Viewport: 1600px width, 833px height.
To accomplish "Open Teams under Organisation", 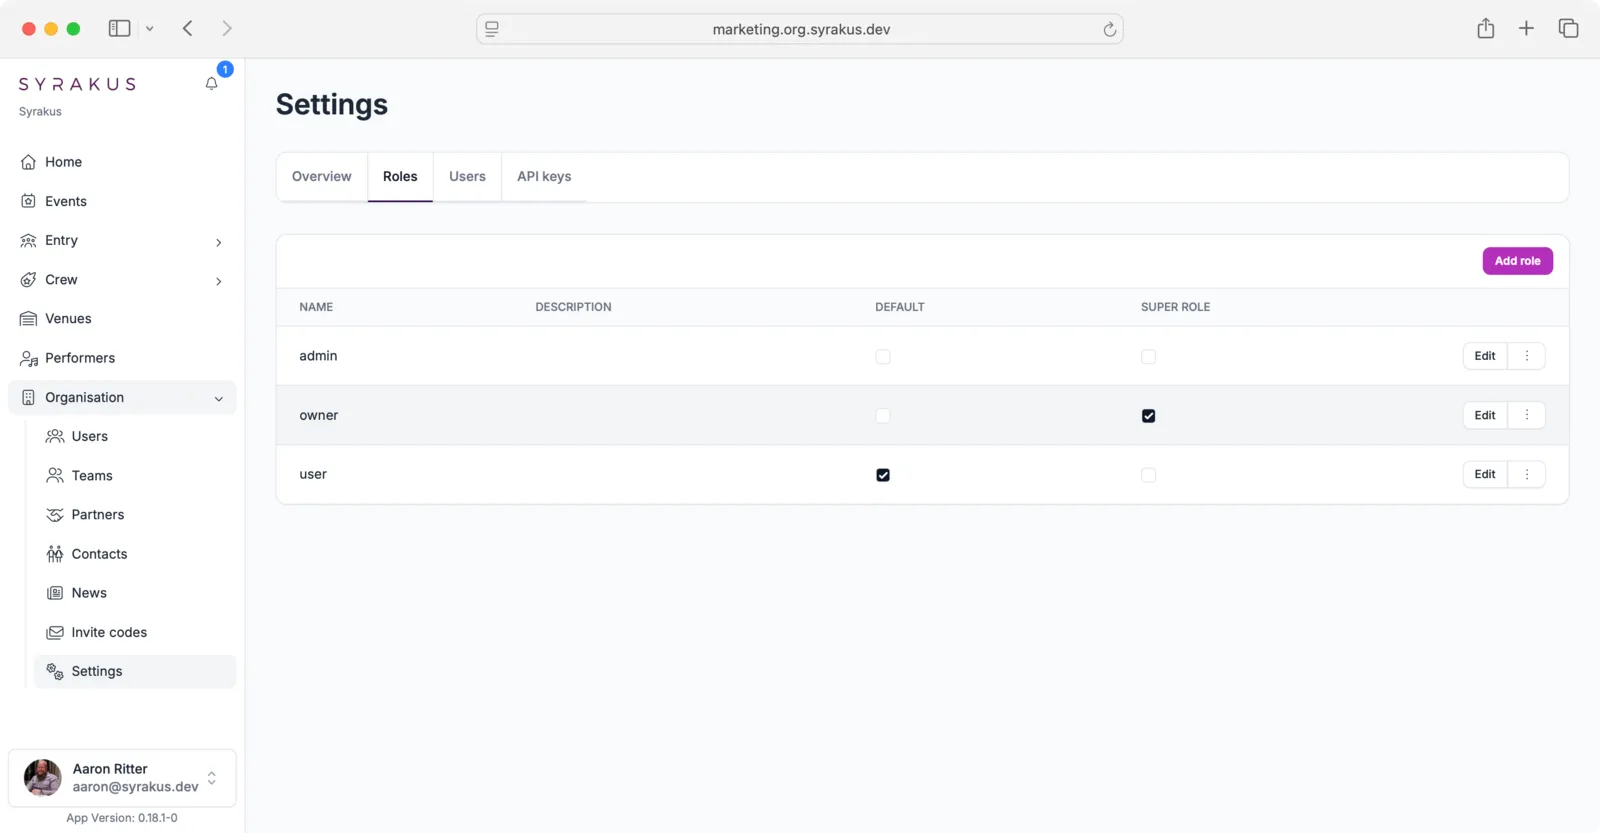I will pyautogui.click(x=91, y=476).
